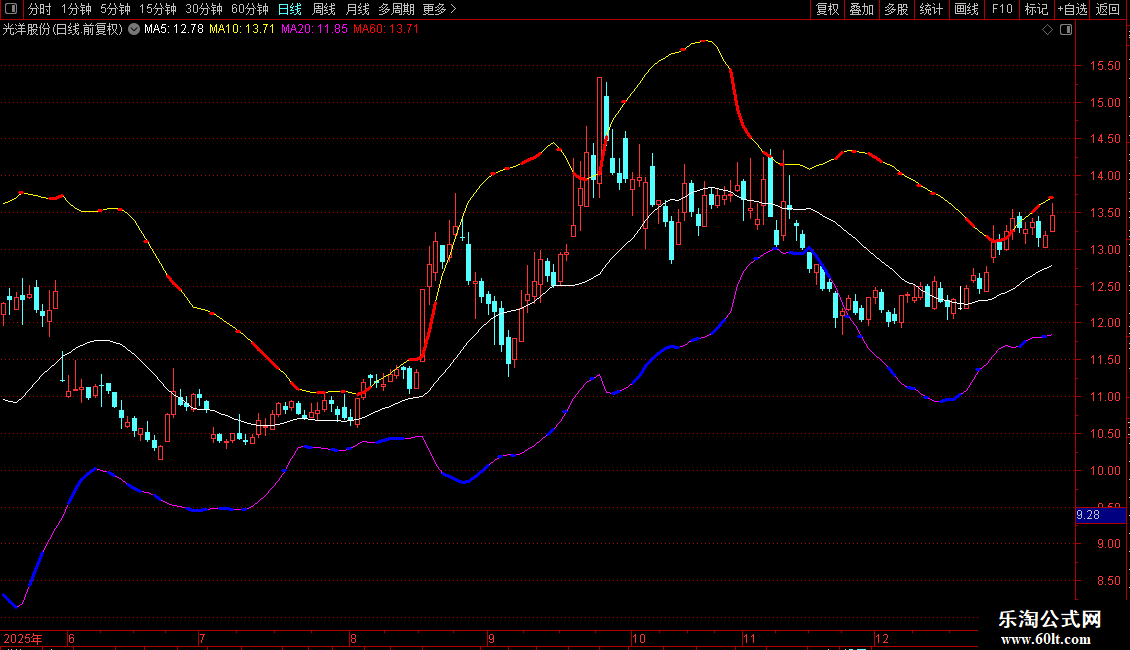The image size is (1130, 650).
Task: Select the 15分钟 period tab
Action: (x=157, y=9)
